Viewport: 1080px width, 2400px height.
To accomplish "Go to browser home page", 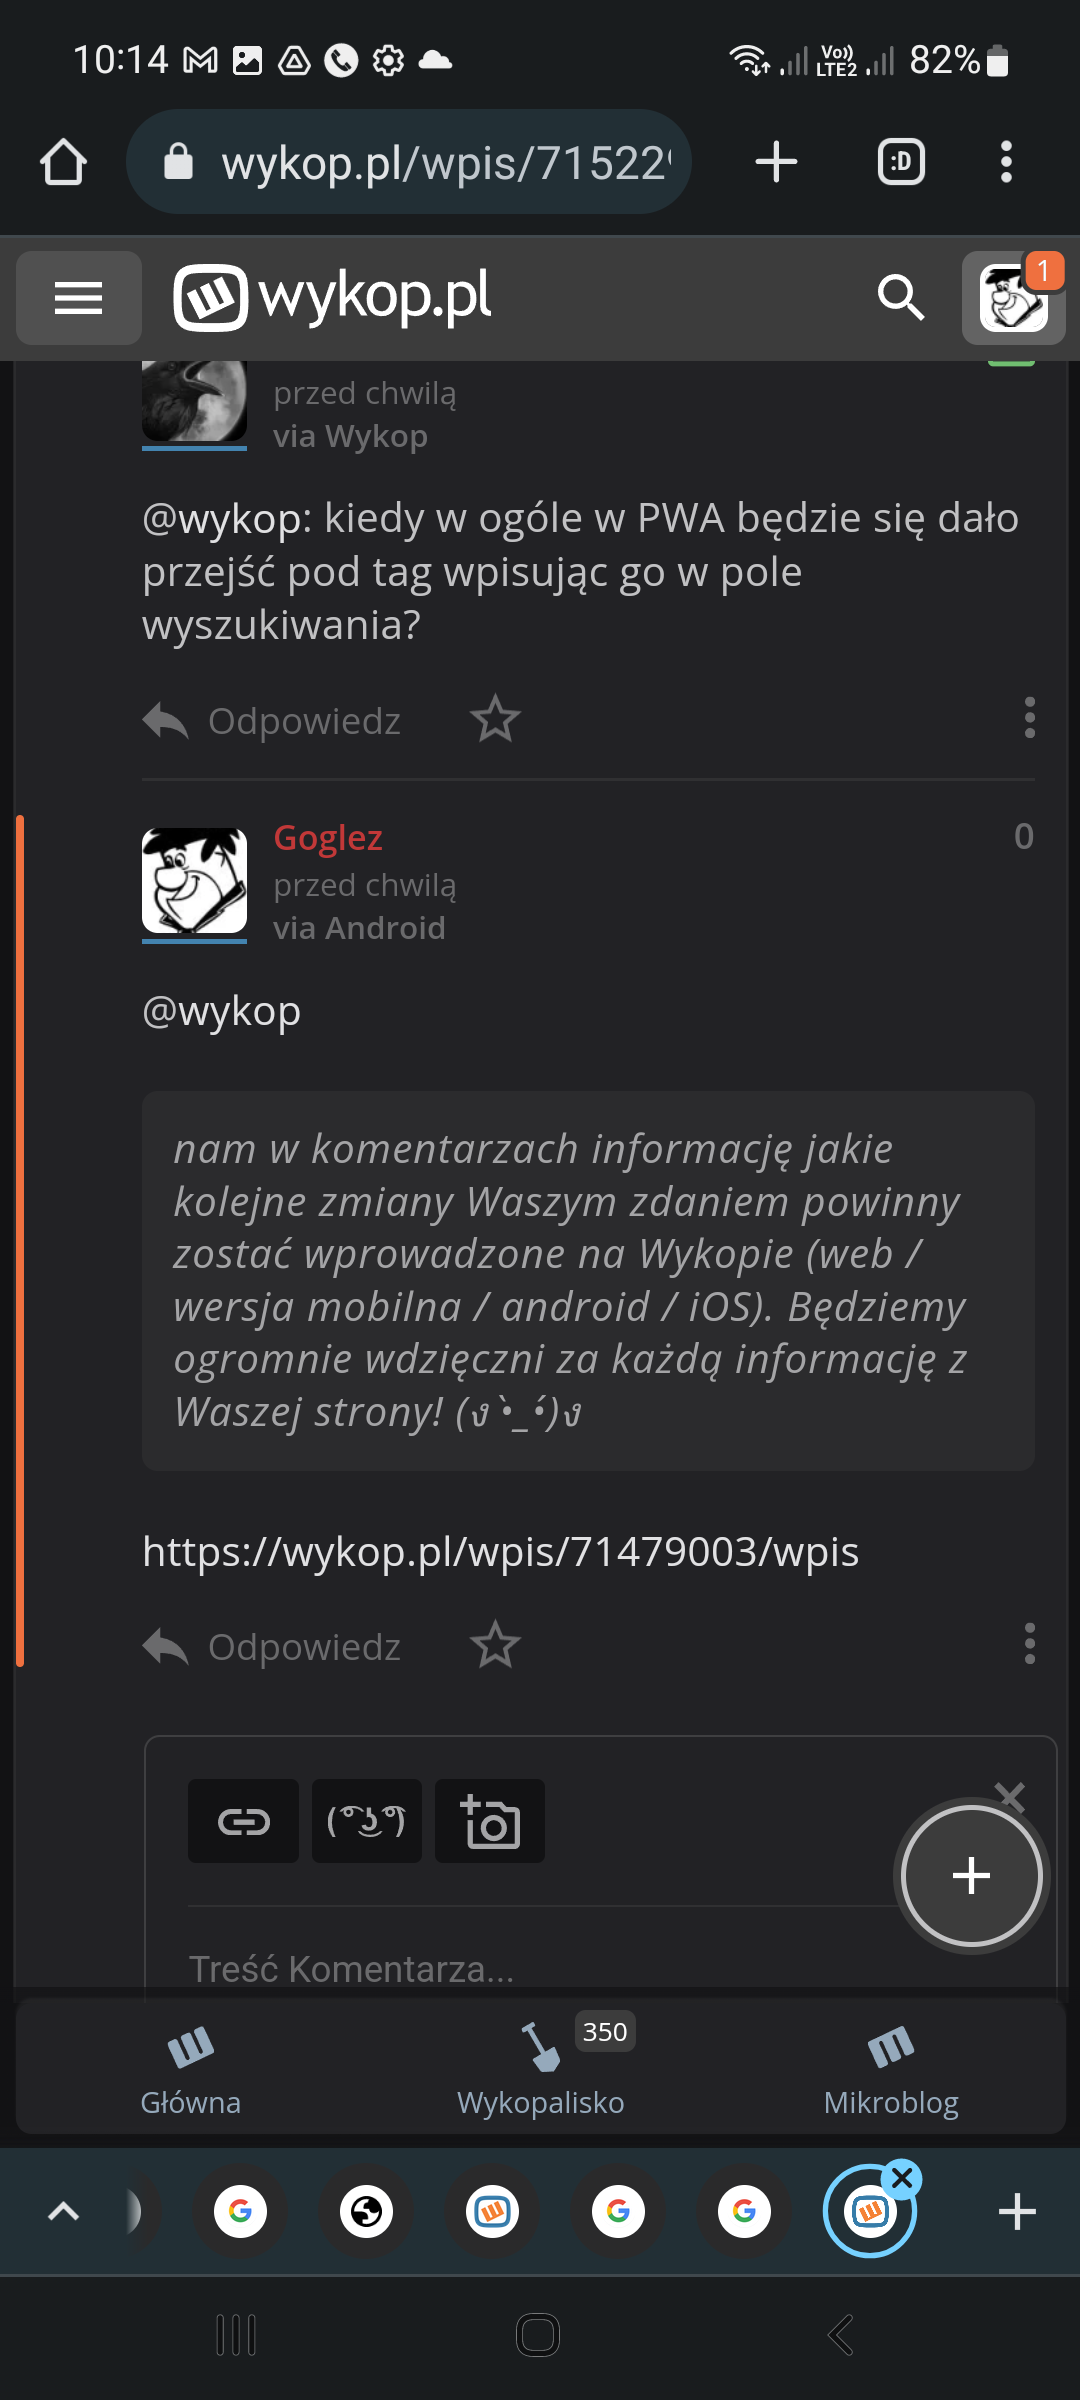I will 63,162.
